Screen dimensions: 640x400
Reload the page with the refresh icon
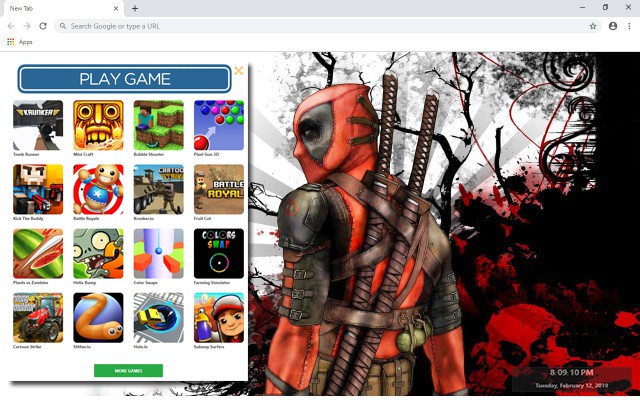[43, 26]
